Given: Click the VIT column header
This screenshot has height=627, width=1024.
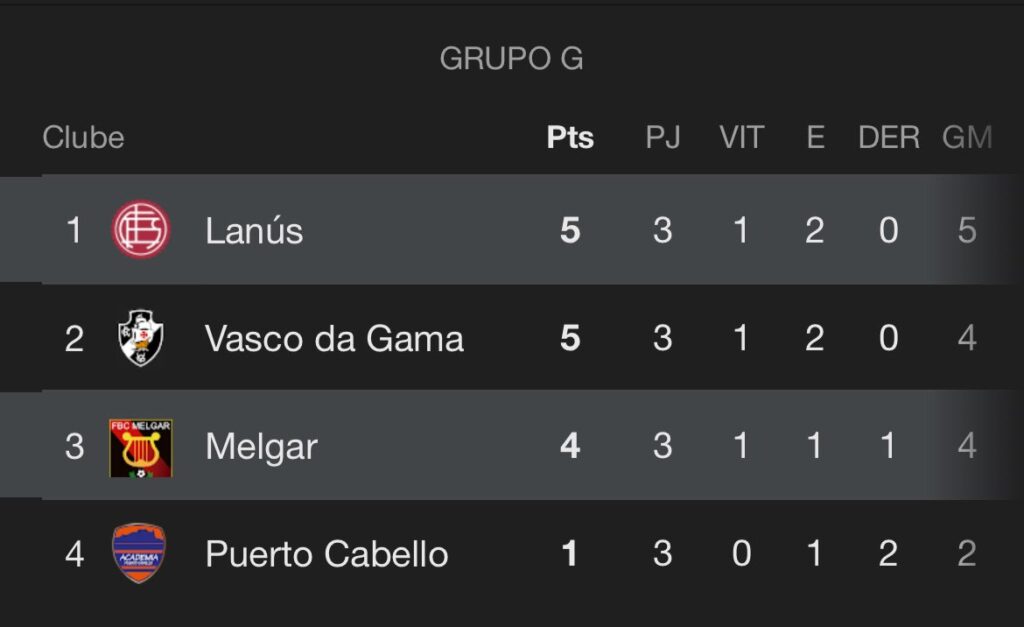Looking at the screenshot, I should point(741,137).
